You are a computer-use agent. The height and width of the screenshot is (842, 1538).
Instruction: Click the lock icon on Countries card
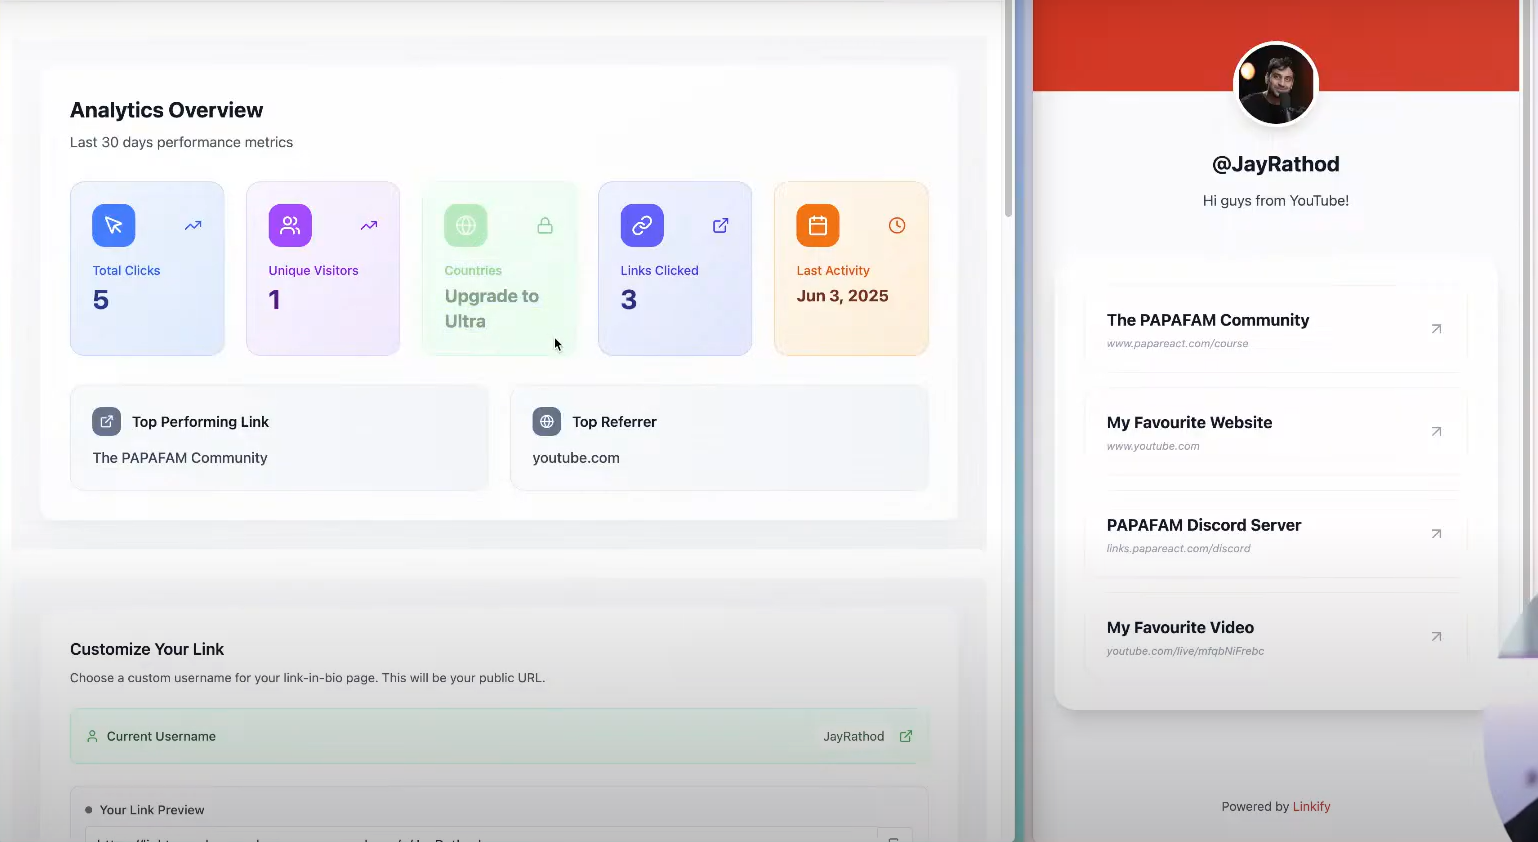click(x=545, y=226)
